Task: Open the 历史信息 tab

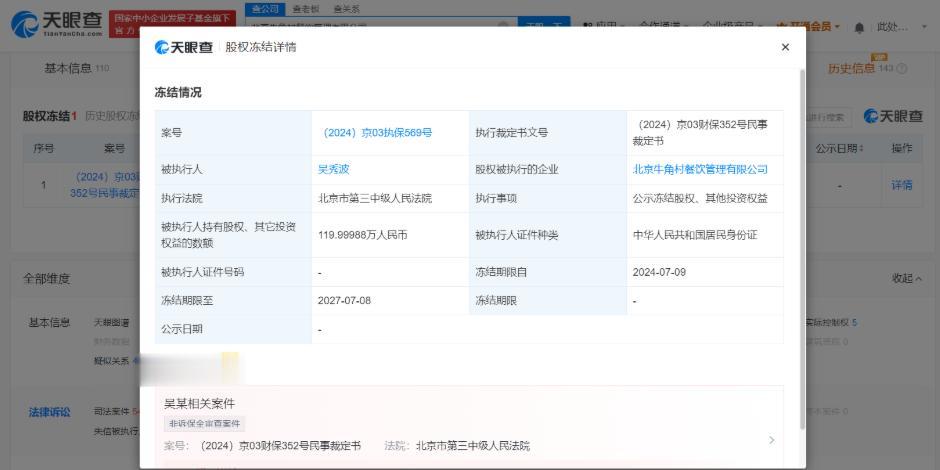Action: pos(851,68)
